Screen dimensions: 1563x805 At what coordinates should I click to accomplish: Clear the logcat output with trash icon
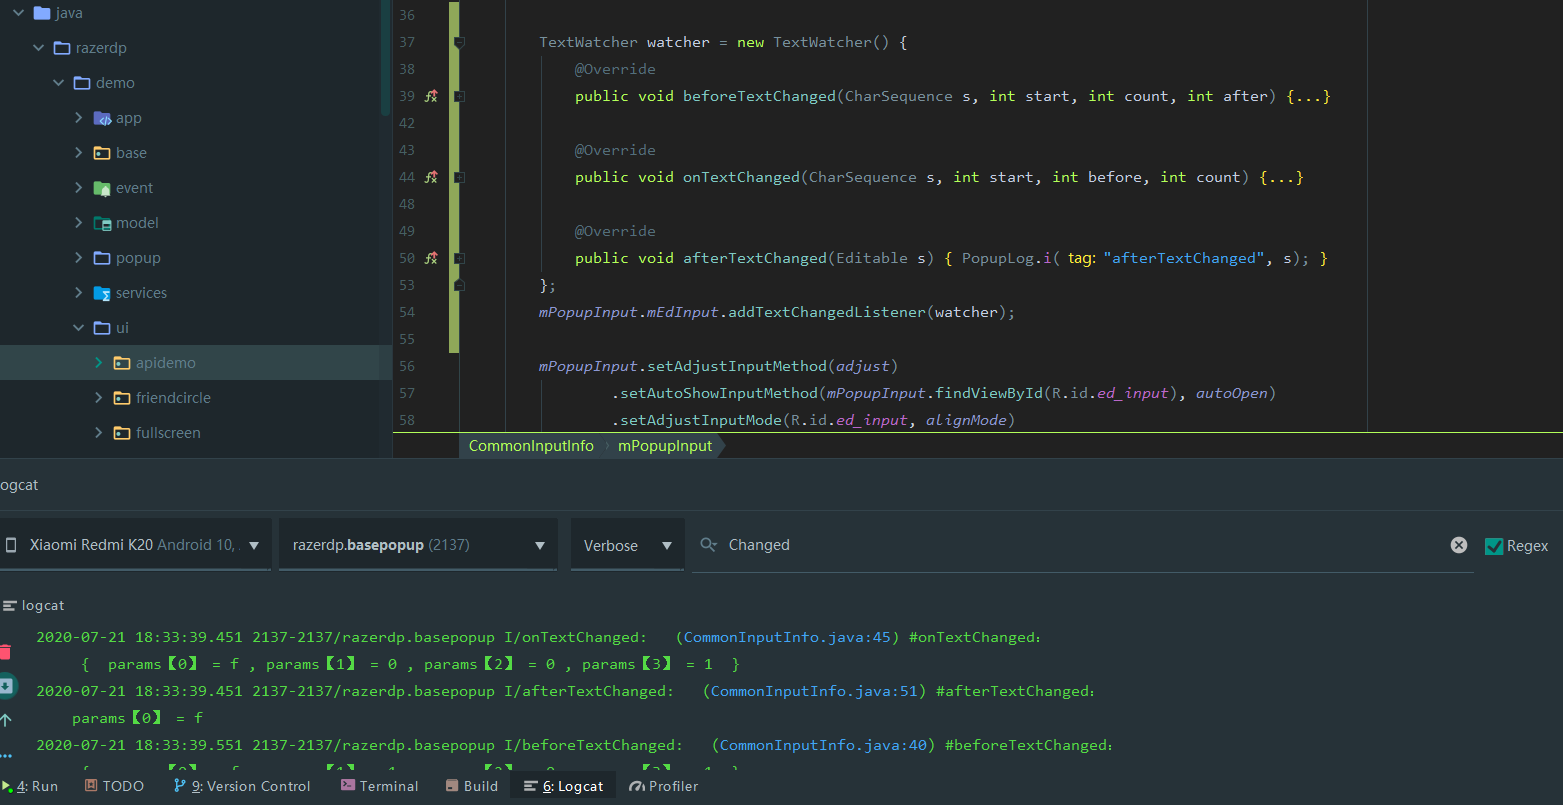[7, 650]
